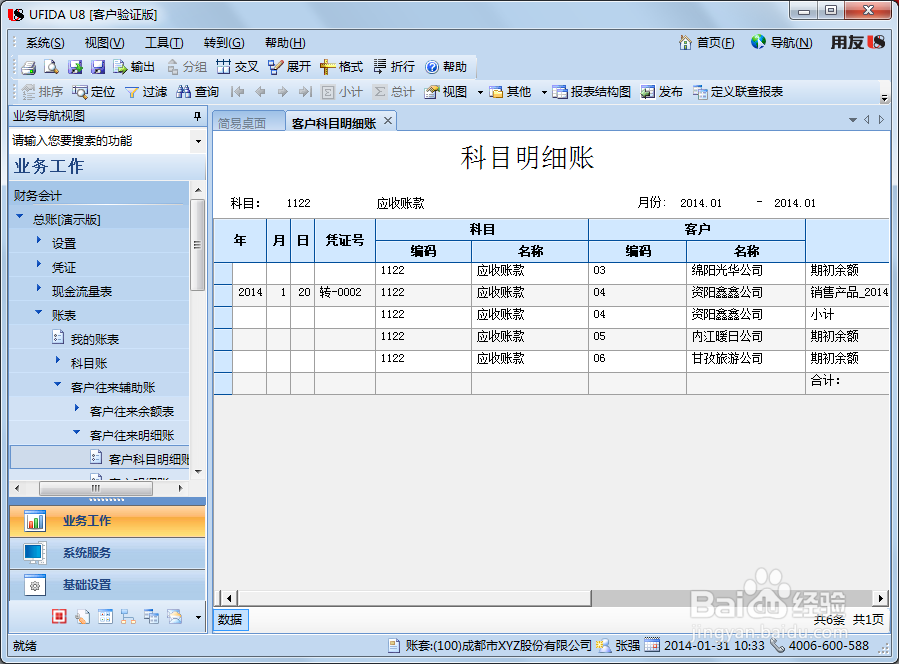This screenshot has height=664, width=899.
Task: Click the 发布 publish button
Action: (662, 92)
